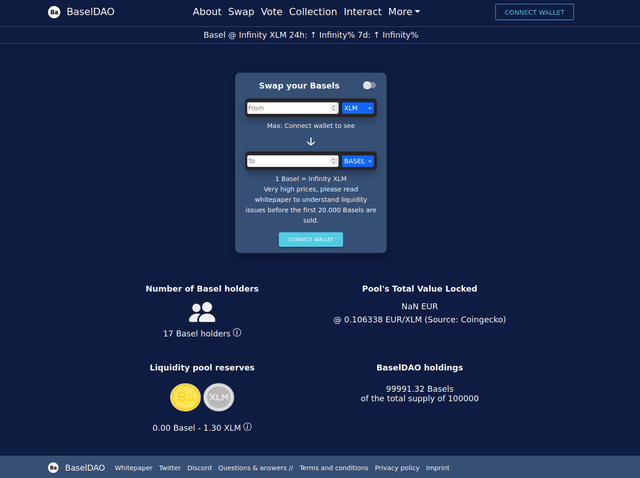Open the Swap nav item
This screenshot has height=478, width=640.
click(x=241, y=12)
